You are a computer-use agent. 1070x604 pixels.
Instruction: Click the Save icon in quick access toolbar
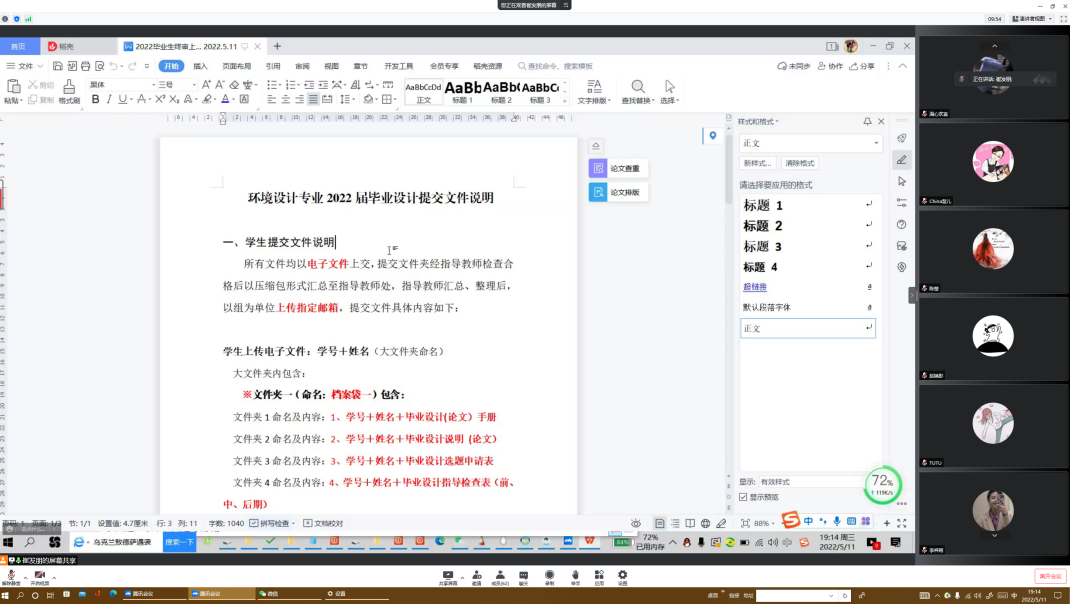tap(57, 66)
